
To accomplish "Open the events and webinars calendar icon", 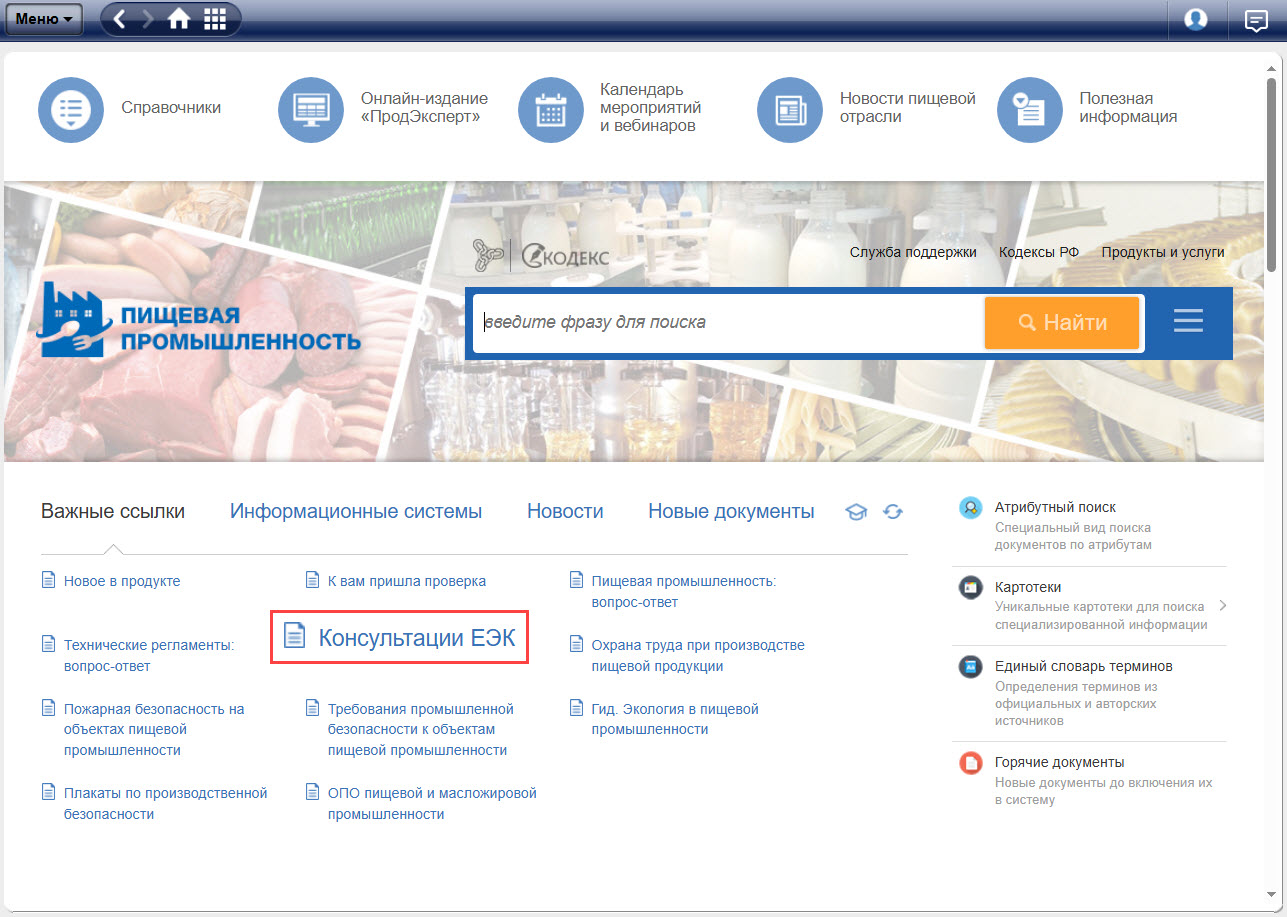I will 551,109.
